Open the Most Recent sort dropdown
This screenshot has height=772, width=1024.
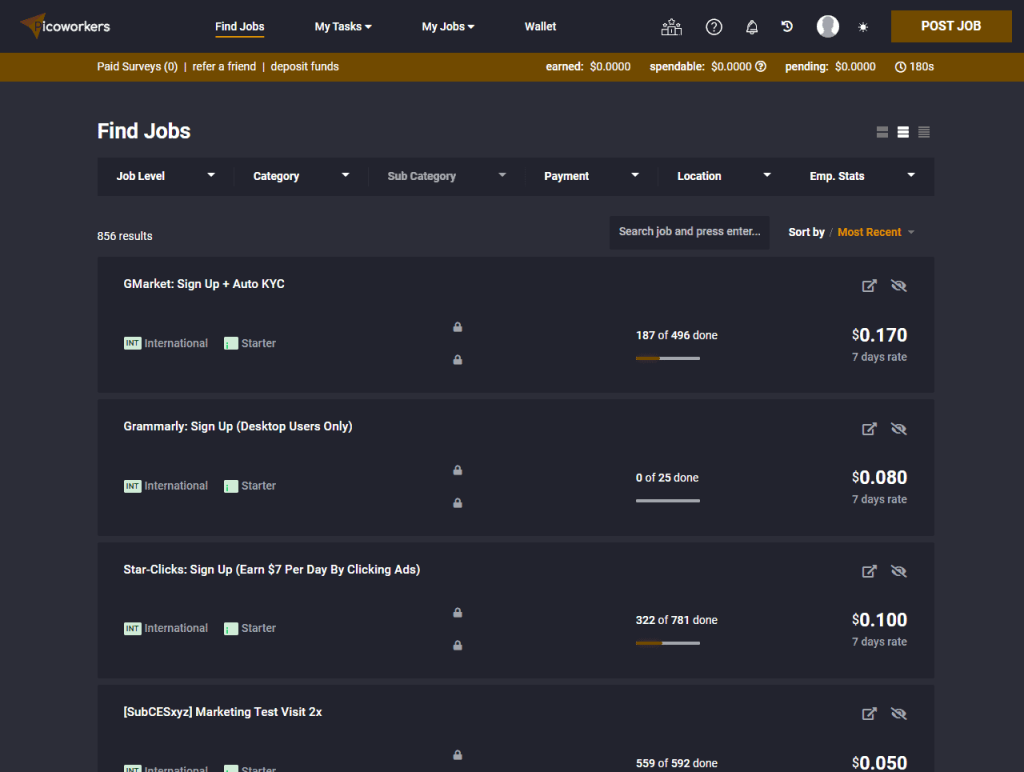876,232
